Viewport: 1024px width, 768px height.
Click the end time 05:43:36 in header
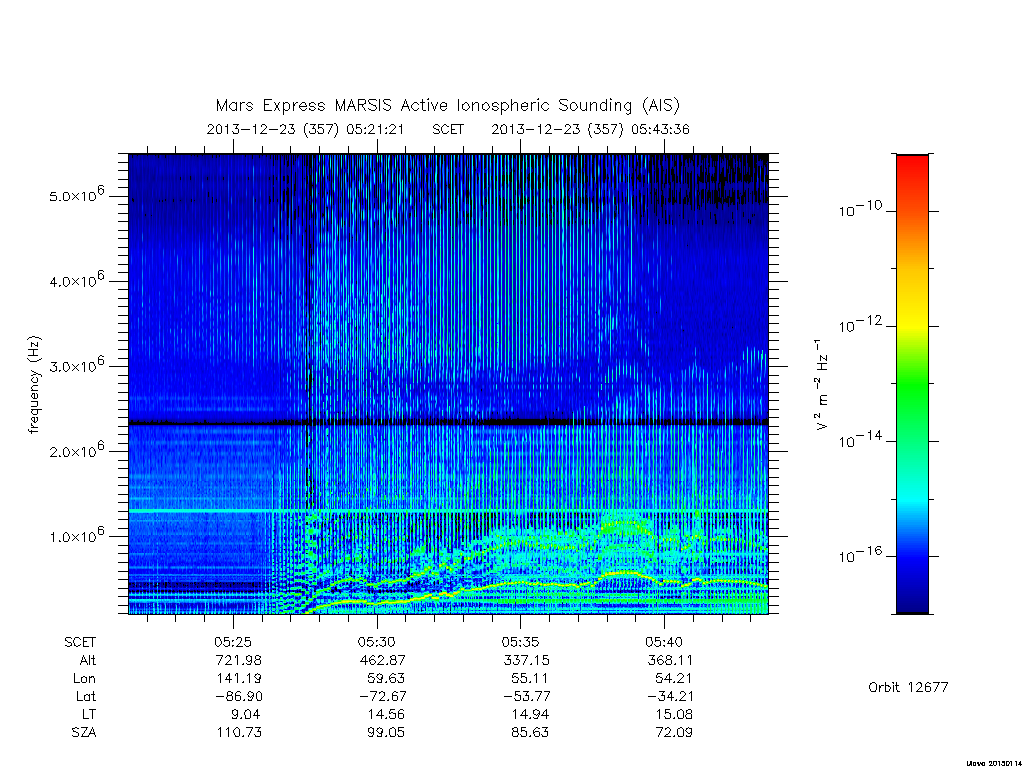point(660,129)
